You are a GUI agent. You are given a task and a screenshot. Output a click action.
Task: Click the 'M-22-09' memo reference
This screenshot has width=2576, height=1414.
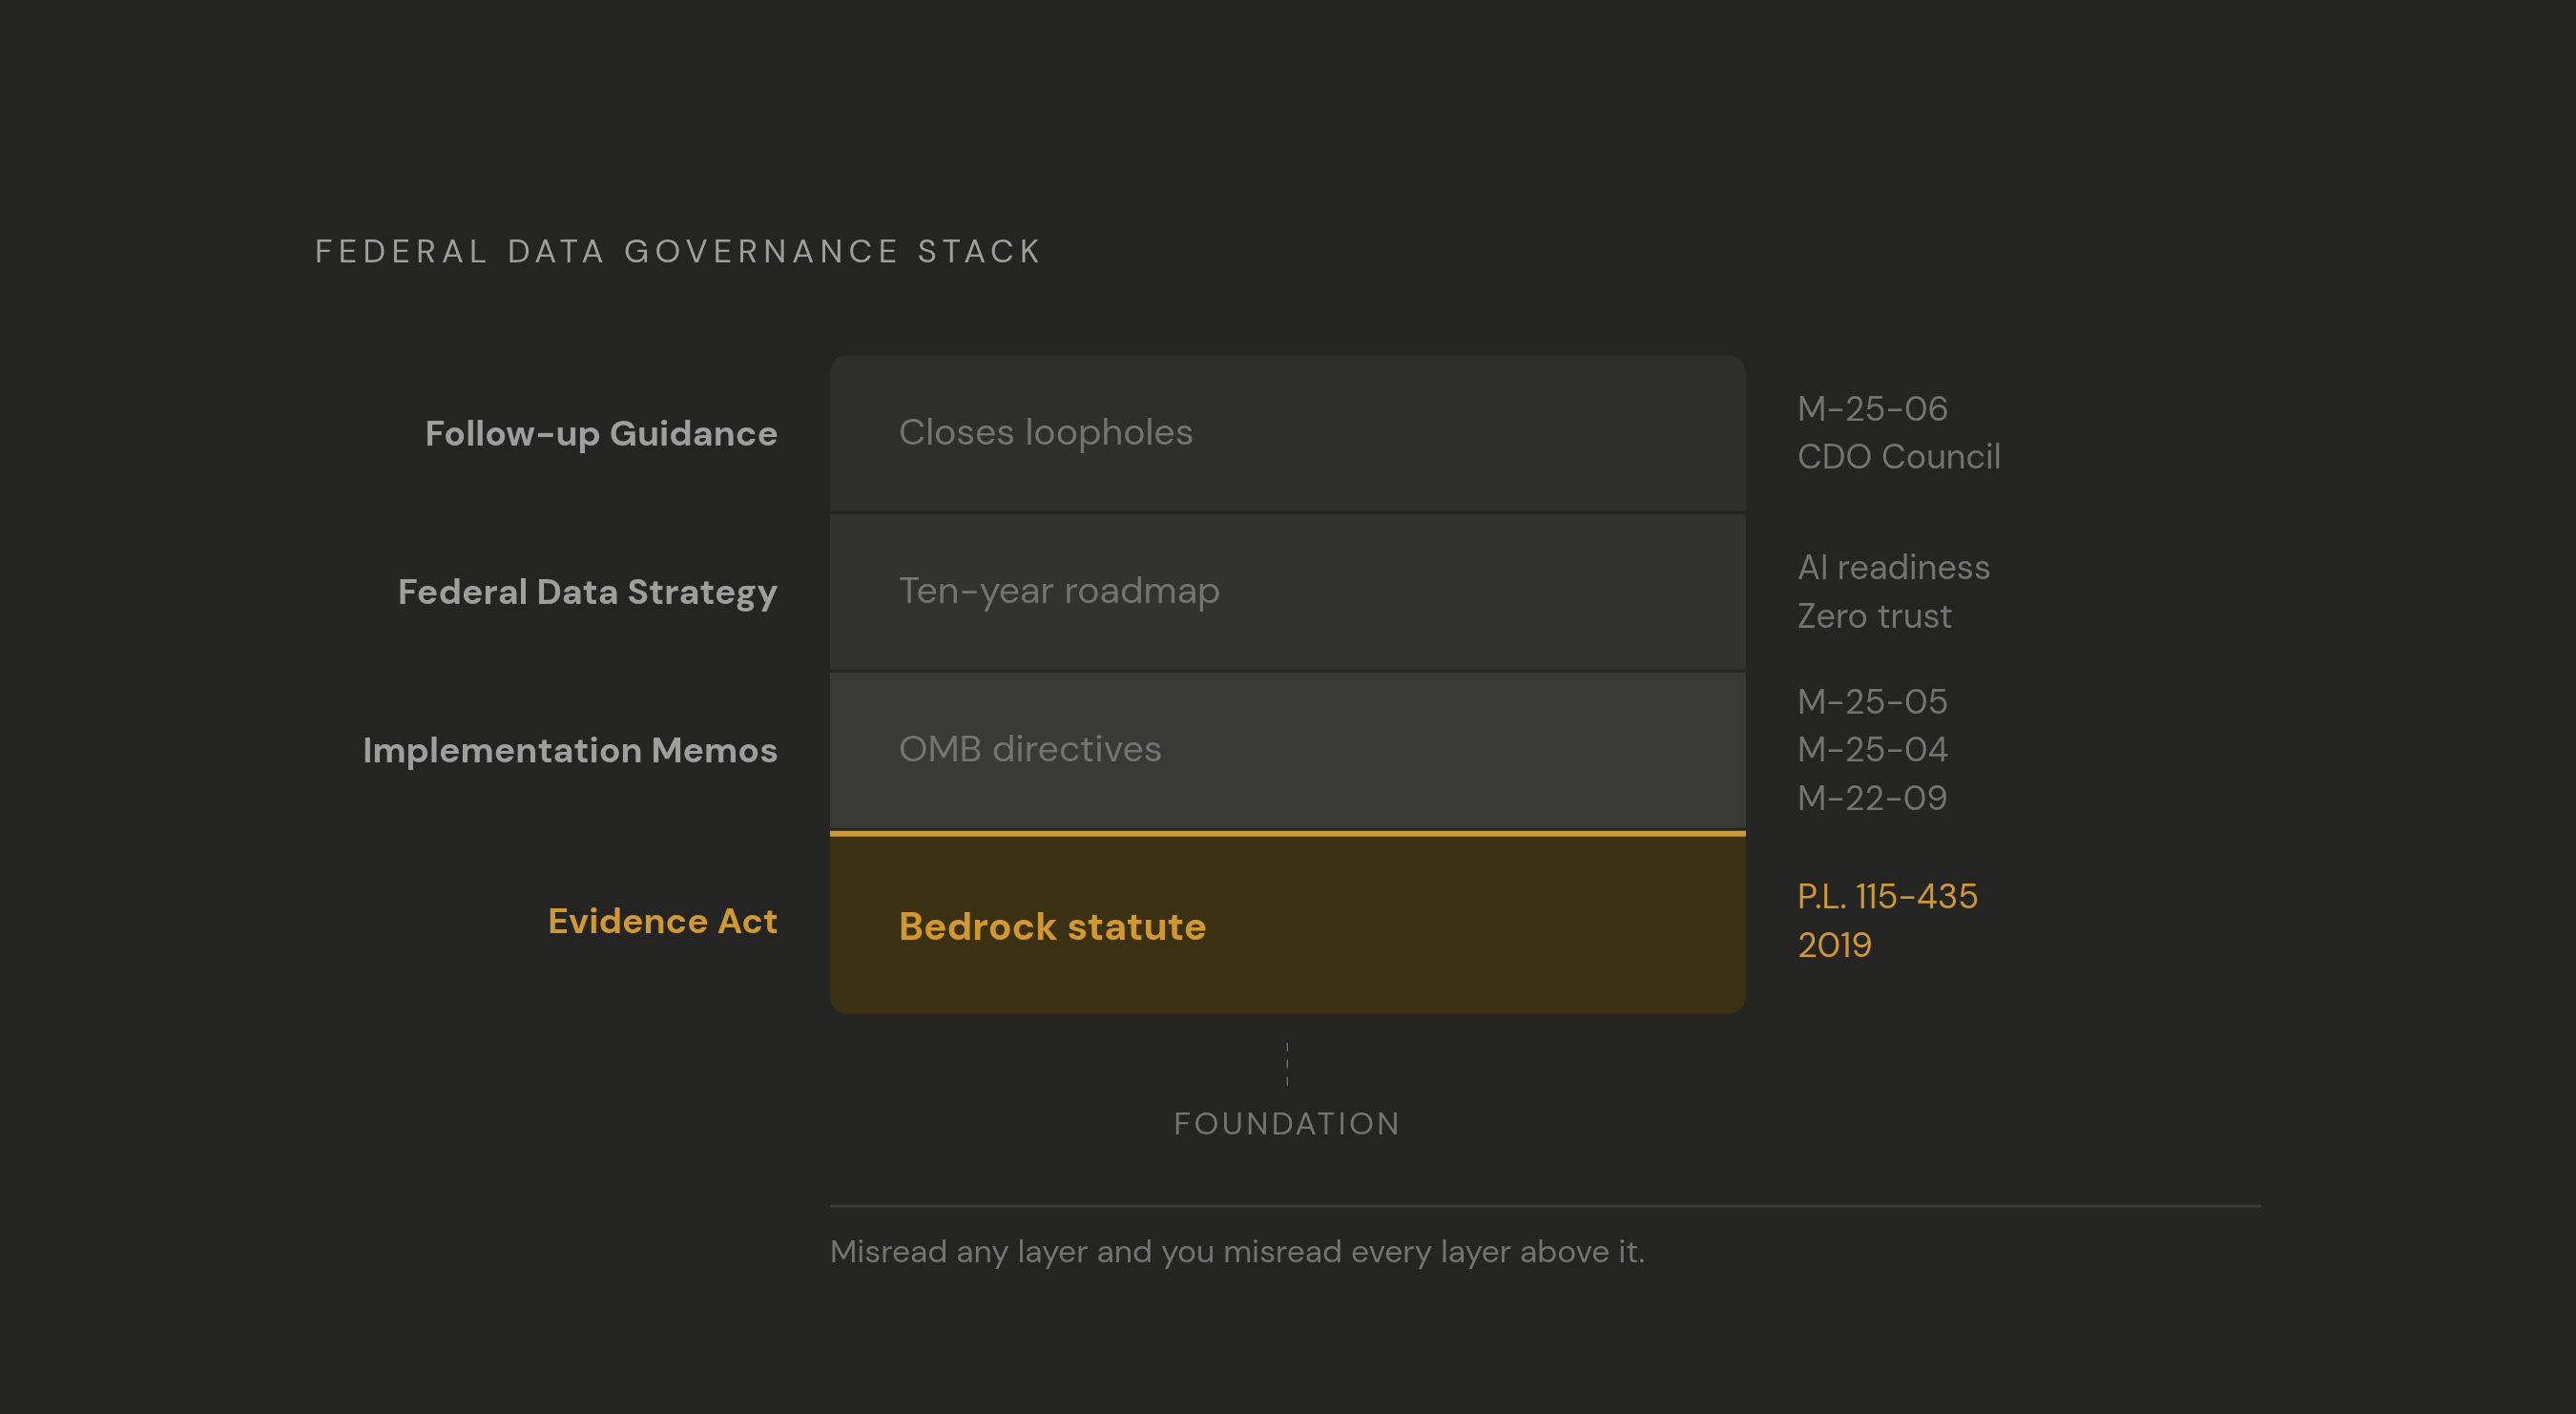[1872, 798]
